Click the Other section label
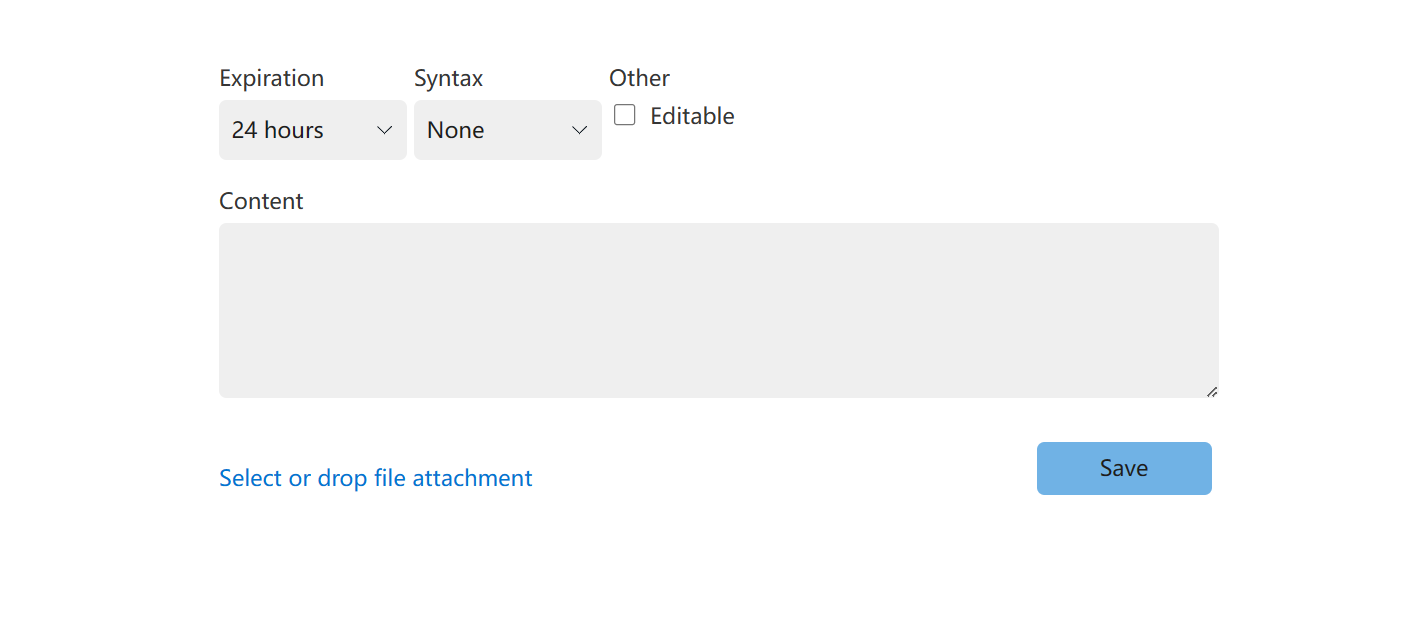Screen dimensions: 1406x633 tap(639, 78)
